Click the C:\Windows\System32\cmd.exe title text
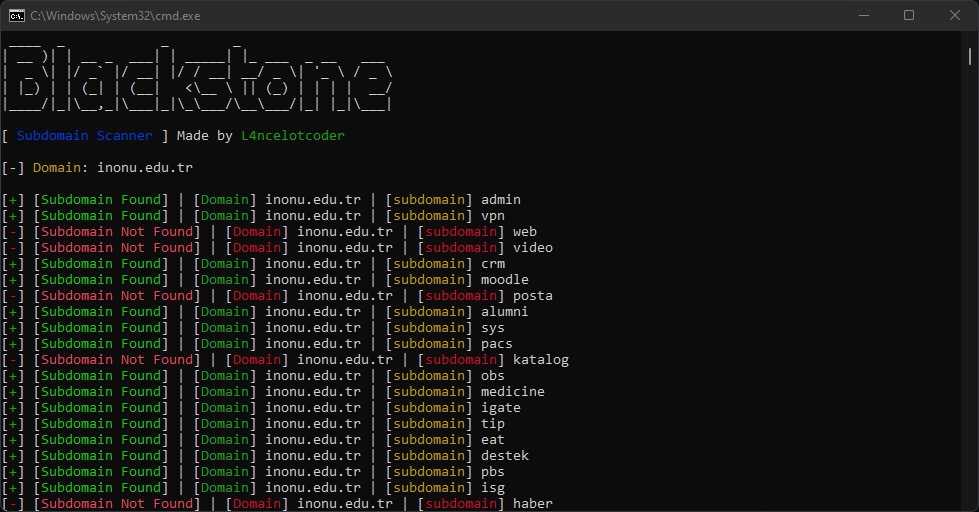Screen dimensions: 979x512 pos(116,16)
